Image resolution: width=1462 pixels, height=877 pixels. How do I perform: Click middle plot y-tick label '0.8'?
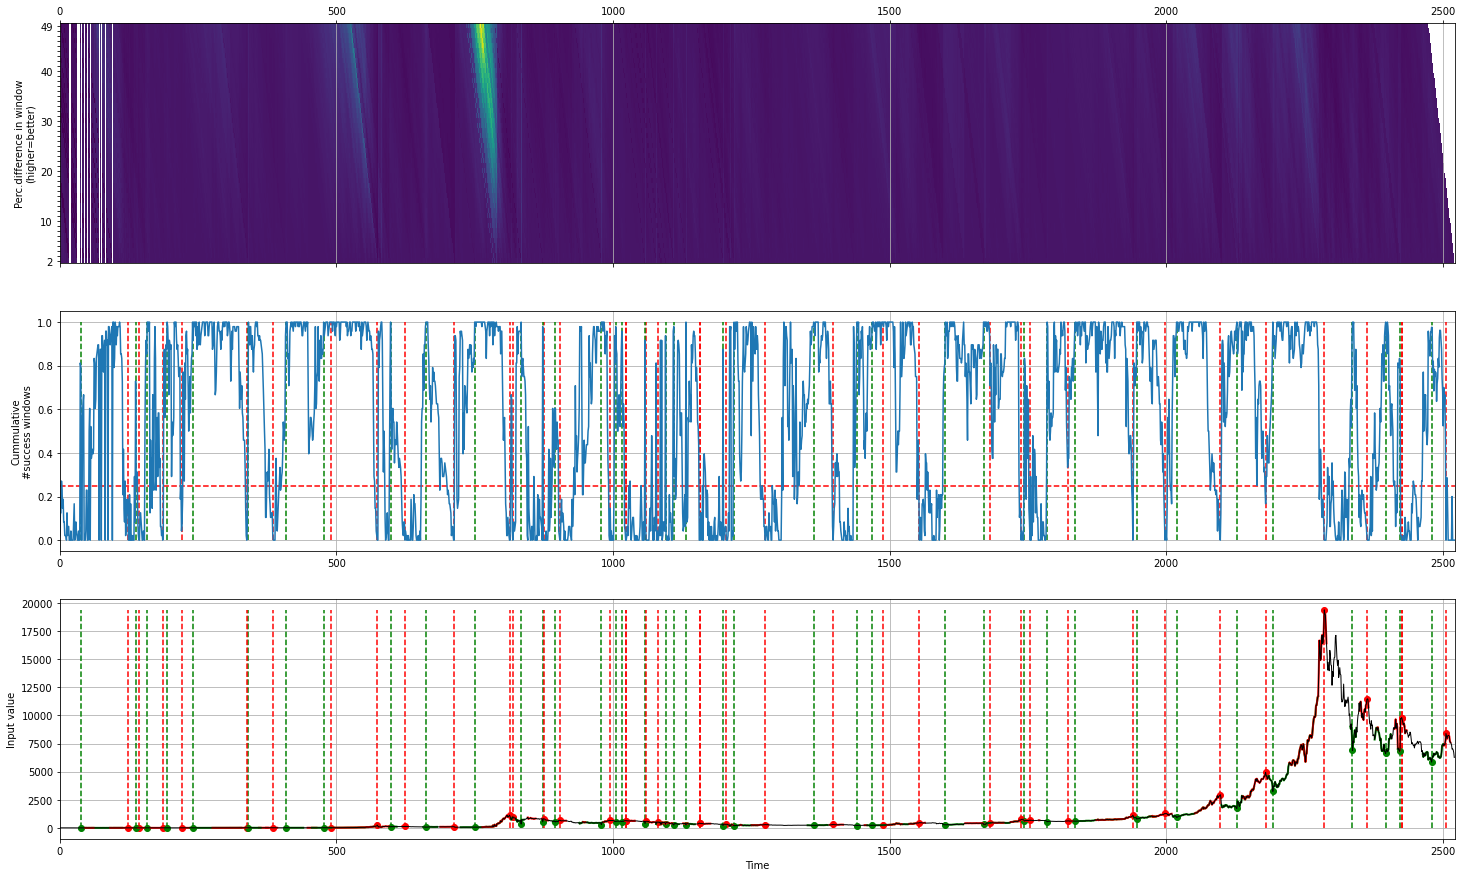(45, 367)
